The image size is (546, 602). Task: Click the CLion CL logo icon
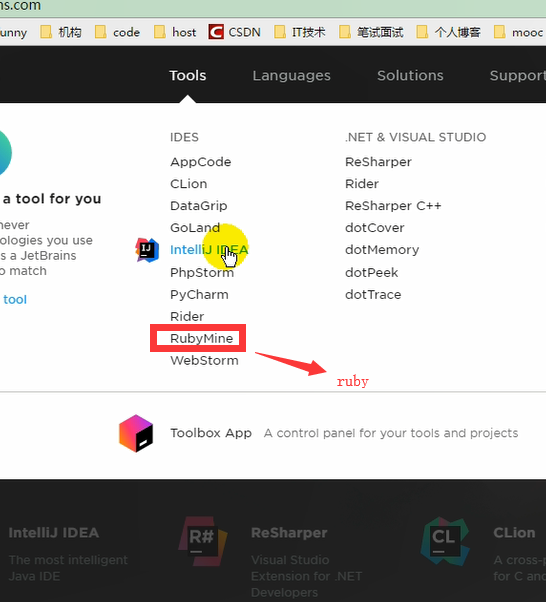pyautogui.click(x=445, y=541)
